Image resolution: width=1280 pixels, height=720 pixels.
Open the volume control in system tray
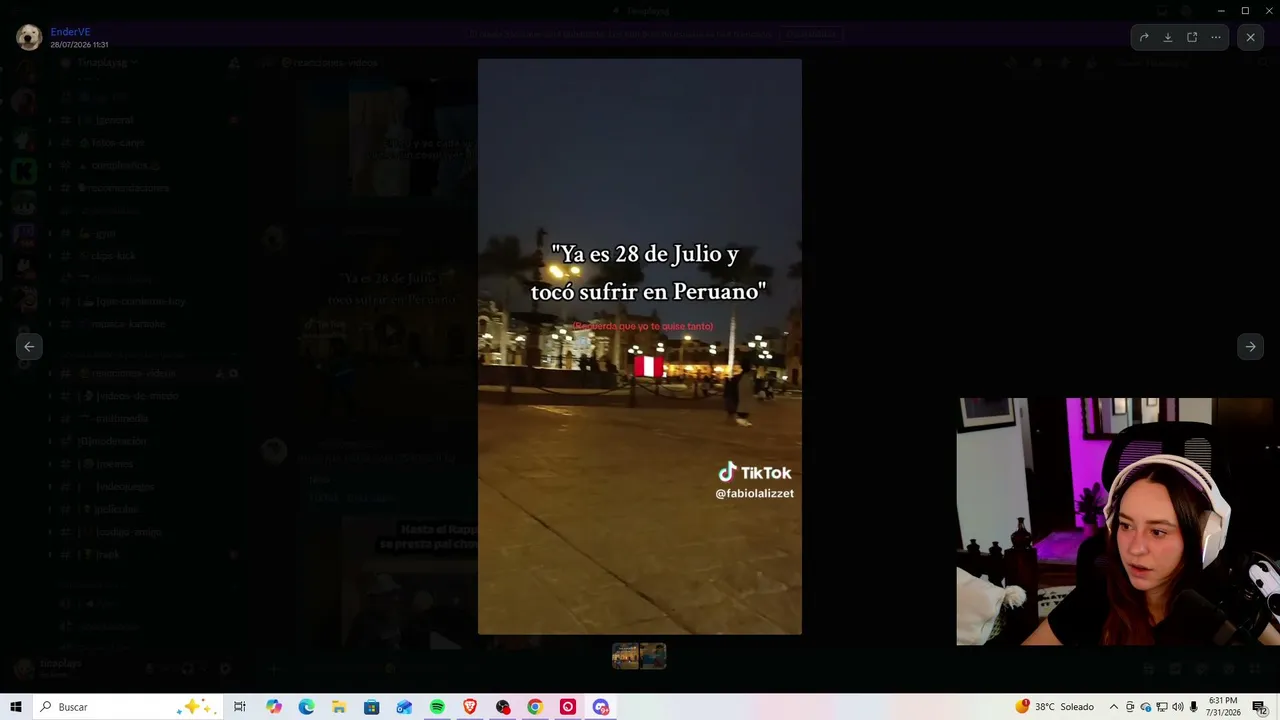click(1178, 707)
